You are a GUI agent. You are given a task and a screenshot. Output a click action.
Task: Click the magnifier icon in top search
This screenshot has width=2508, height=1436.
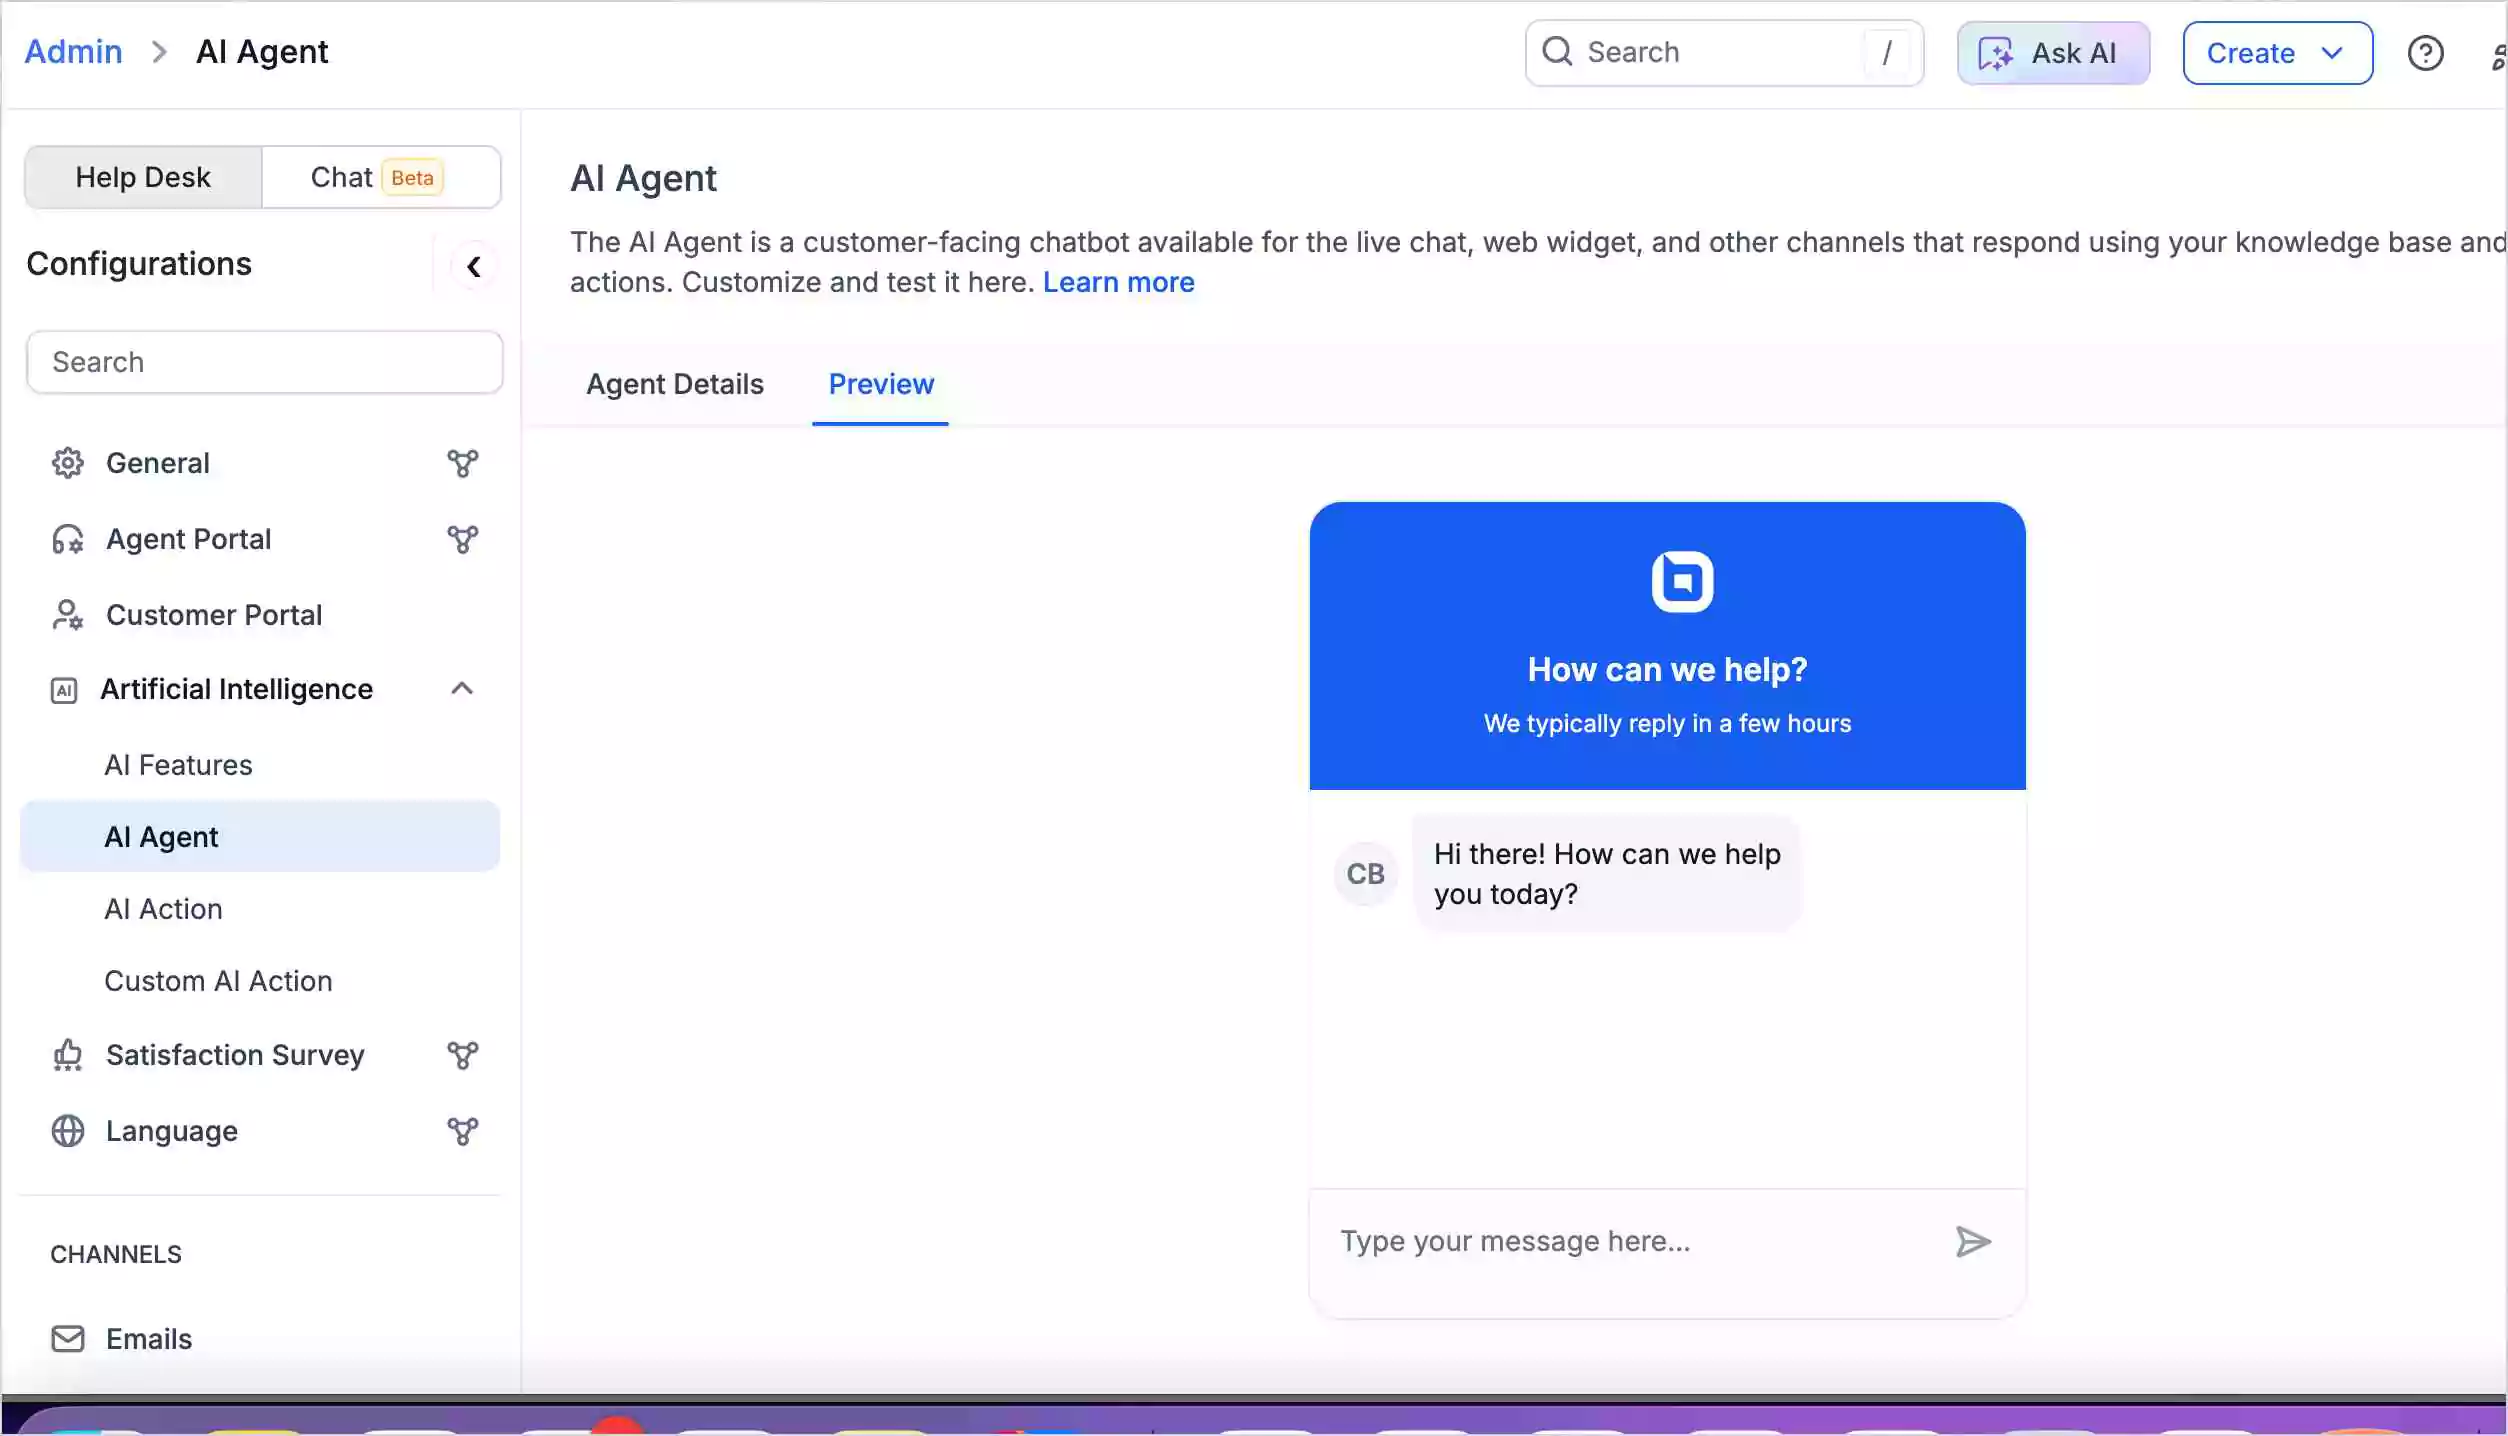coord(1557,51)
